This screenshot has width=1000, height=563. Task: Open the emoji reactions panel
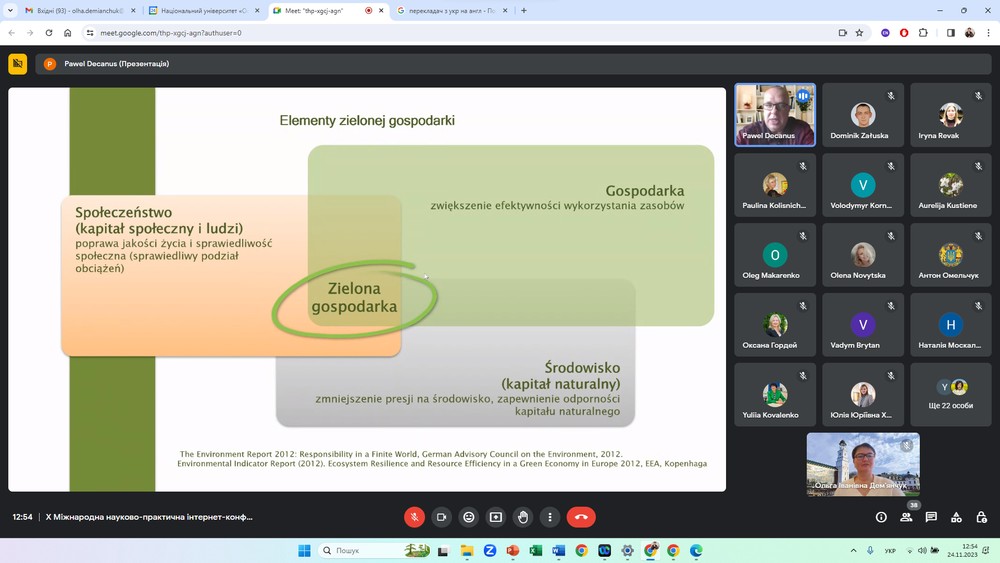[x=468, y=517]
